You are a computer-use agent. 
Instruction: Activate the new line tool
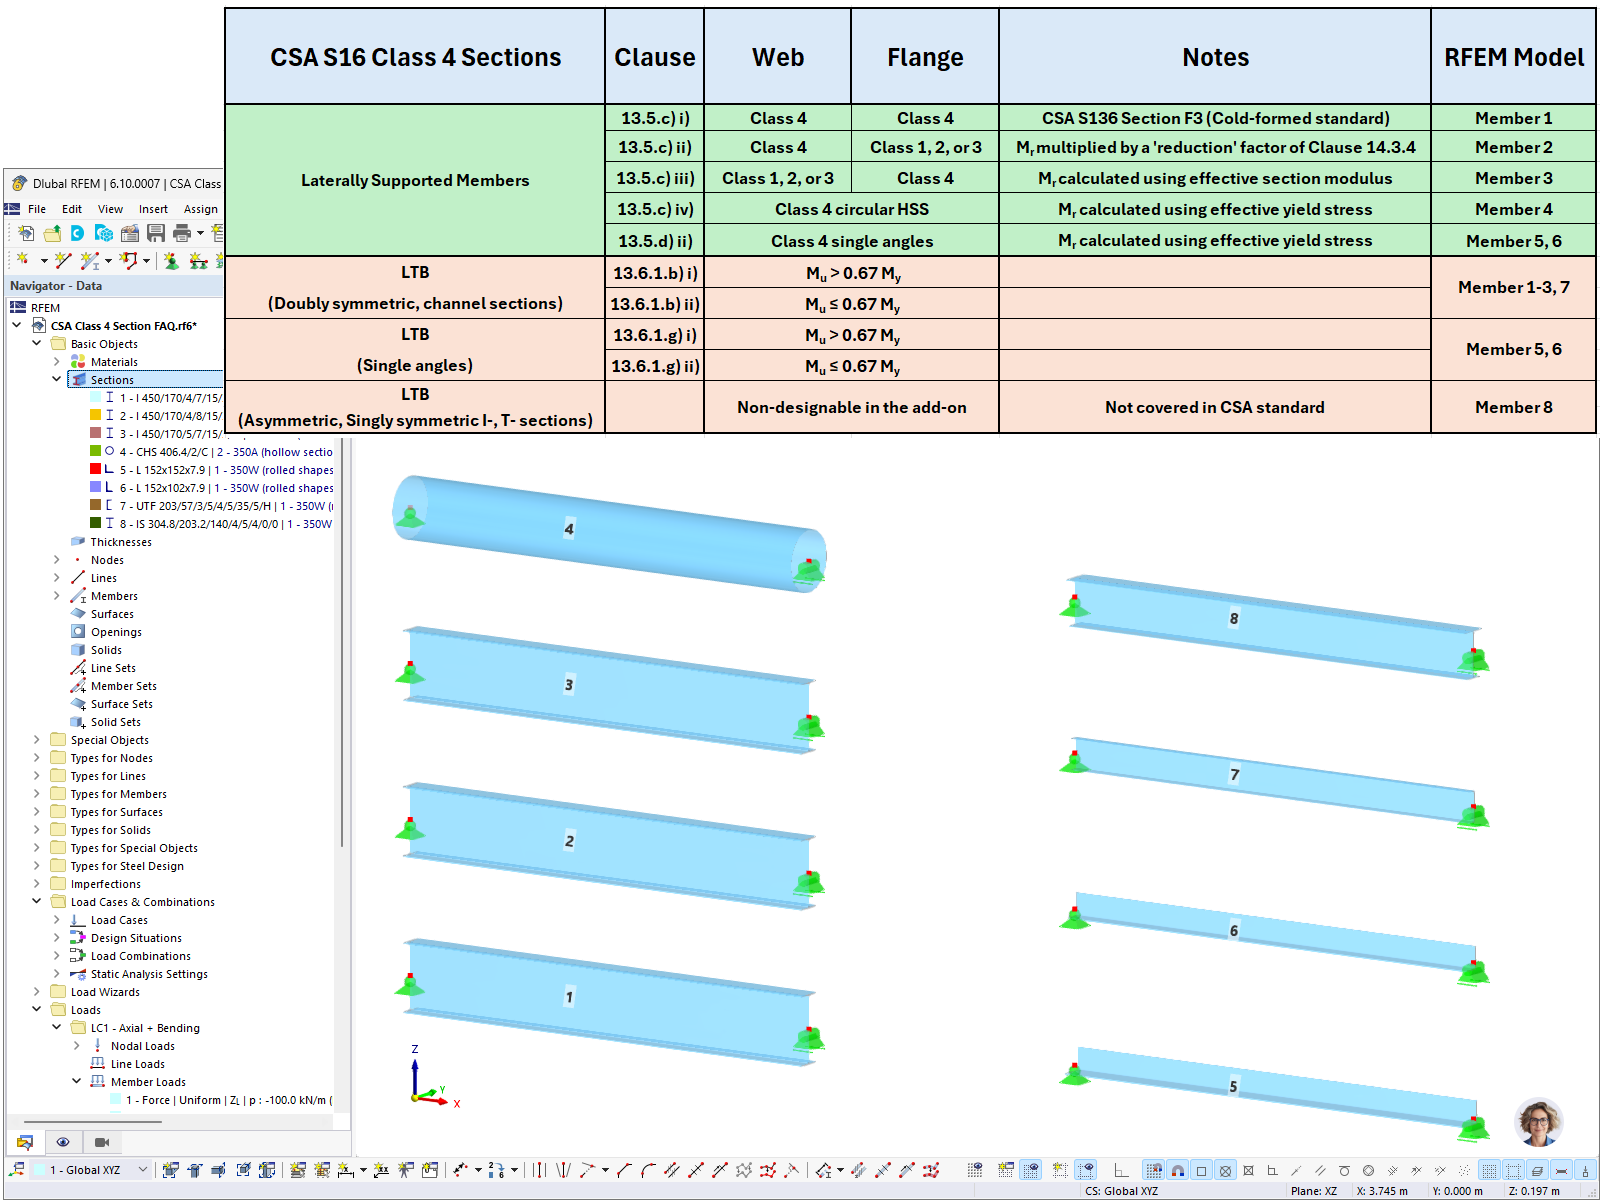tap(63, 260)
